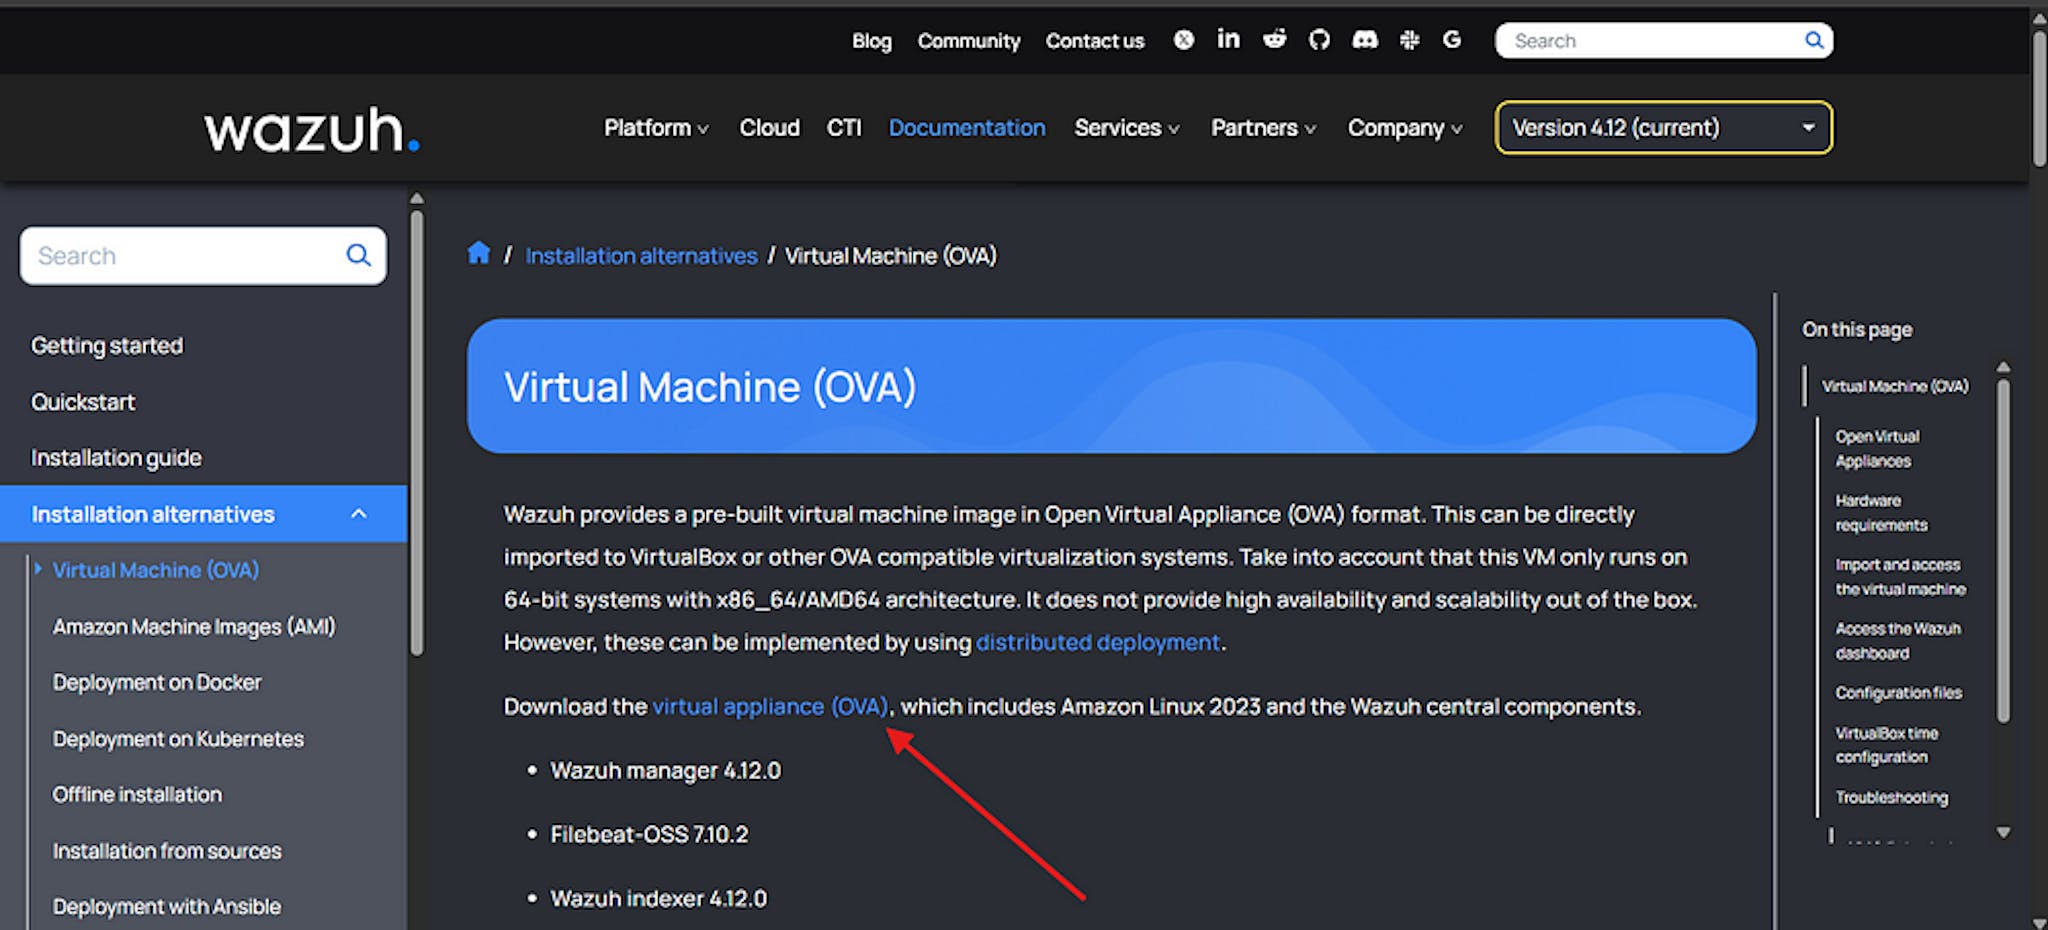Jump to Access the Wazuh dashboard section

1898,641
